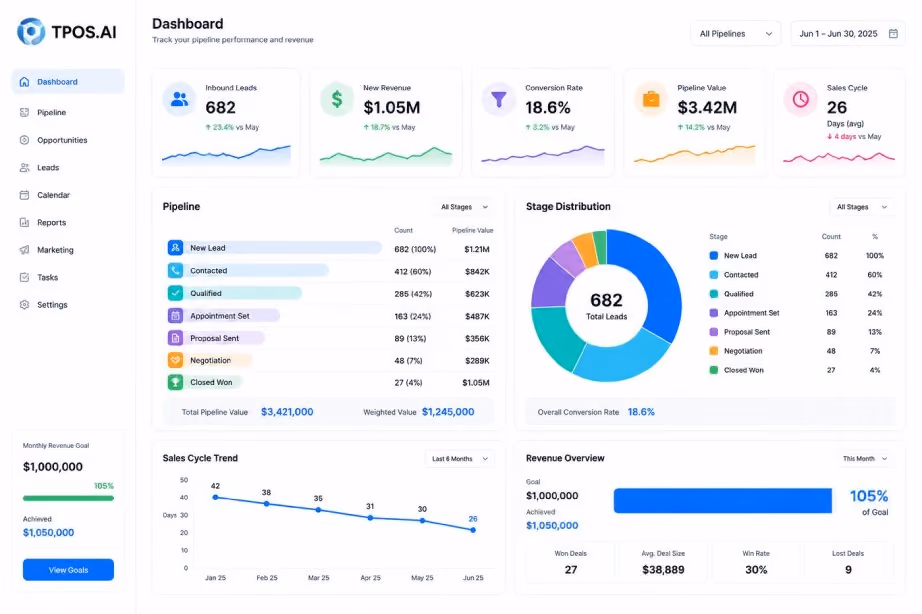The image size is (922, 614).
Task: Click the Pipeline Value briefcase icon
Action: point(651,99)
